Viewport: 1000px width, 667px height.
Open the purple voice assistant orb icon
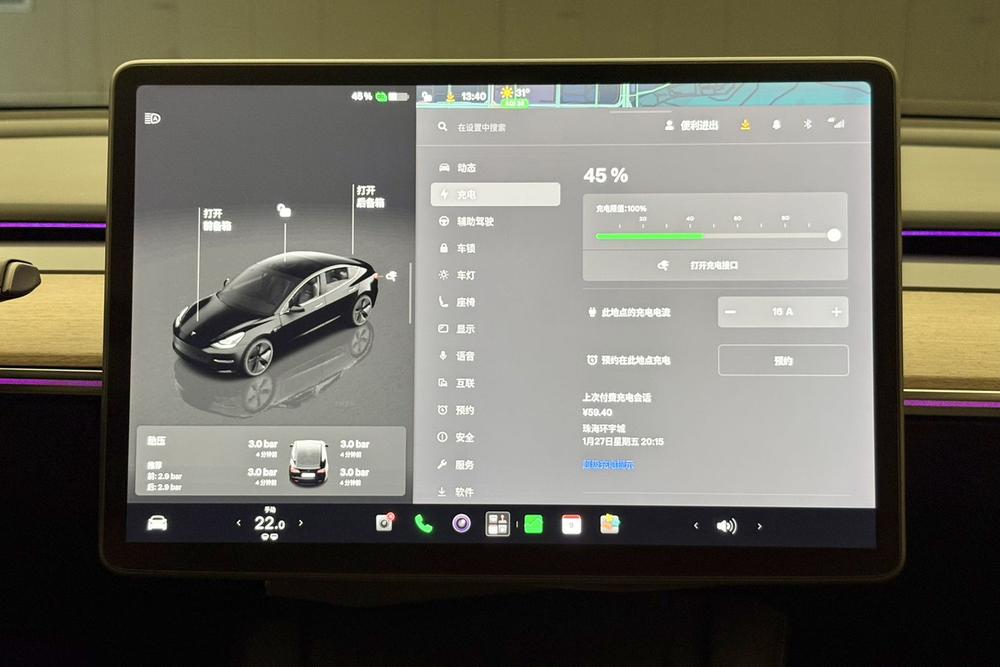[461, 524]
